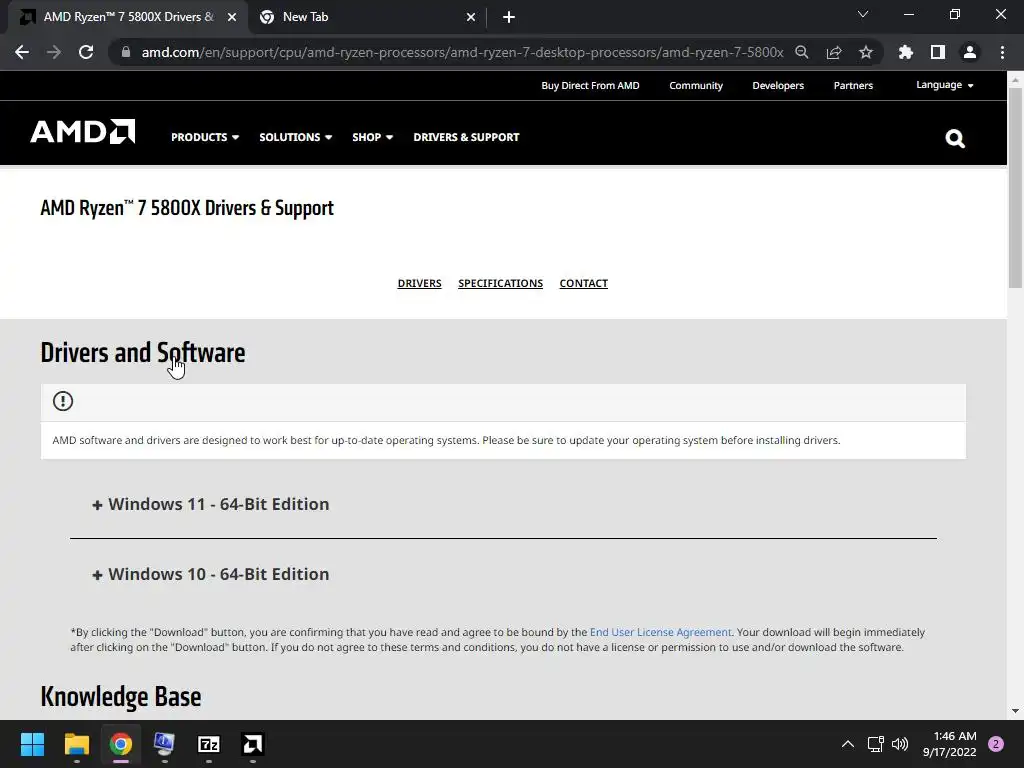
Task: Click the volume speaker tray icon
Action: click(900, 744)
